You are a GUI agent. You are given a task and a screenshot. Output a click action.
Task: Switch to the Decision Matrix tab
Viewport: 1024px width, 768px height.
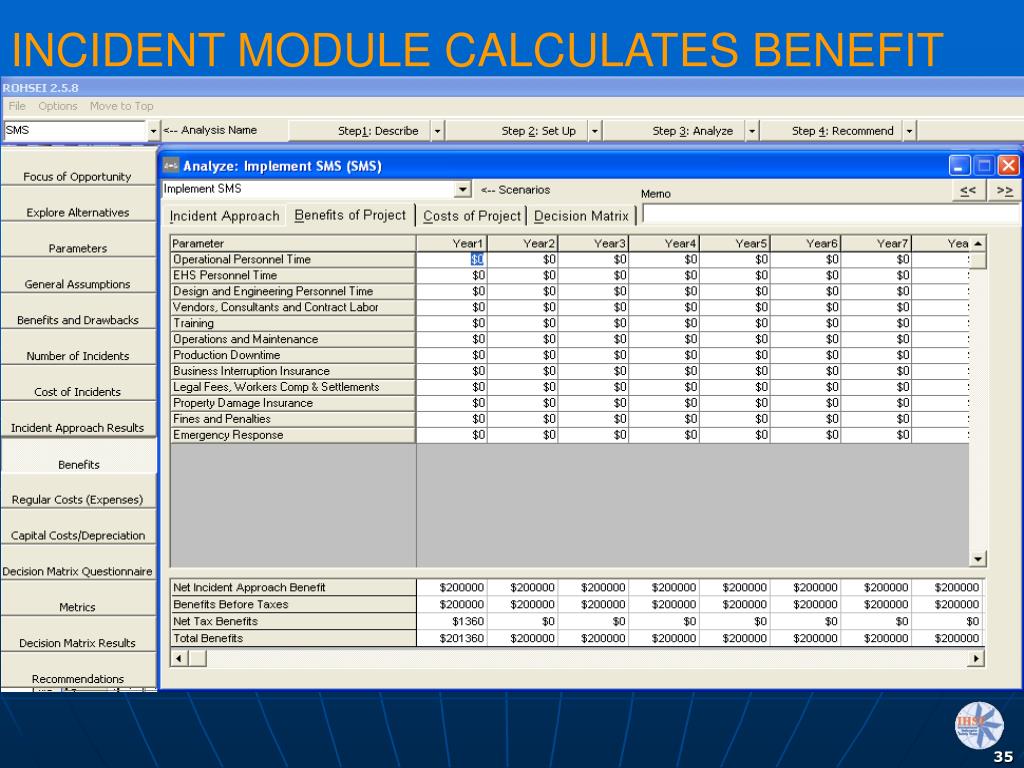pyautogui.click(x=581, y=216)
